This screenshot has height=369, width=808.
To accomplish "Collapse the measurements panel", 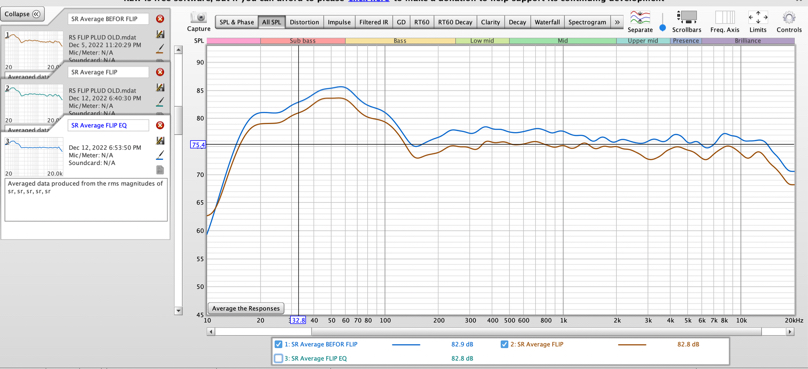I will coord(22,14).
